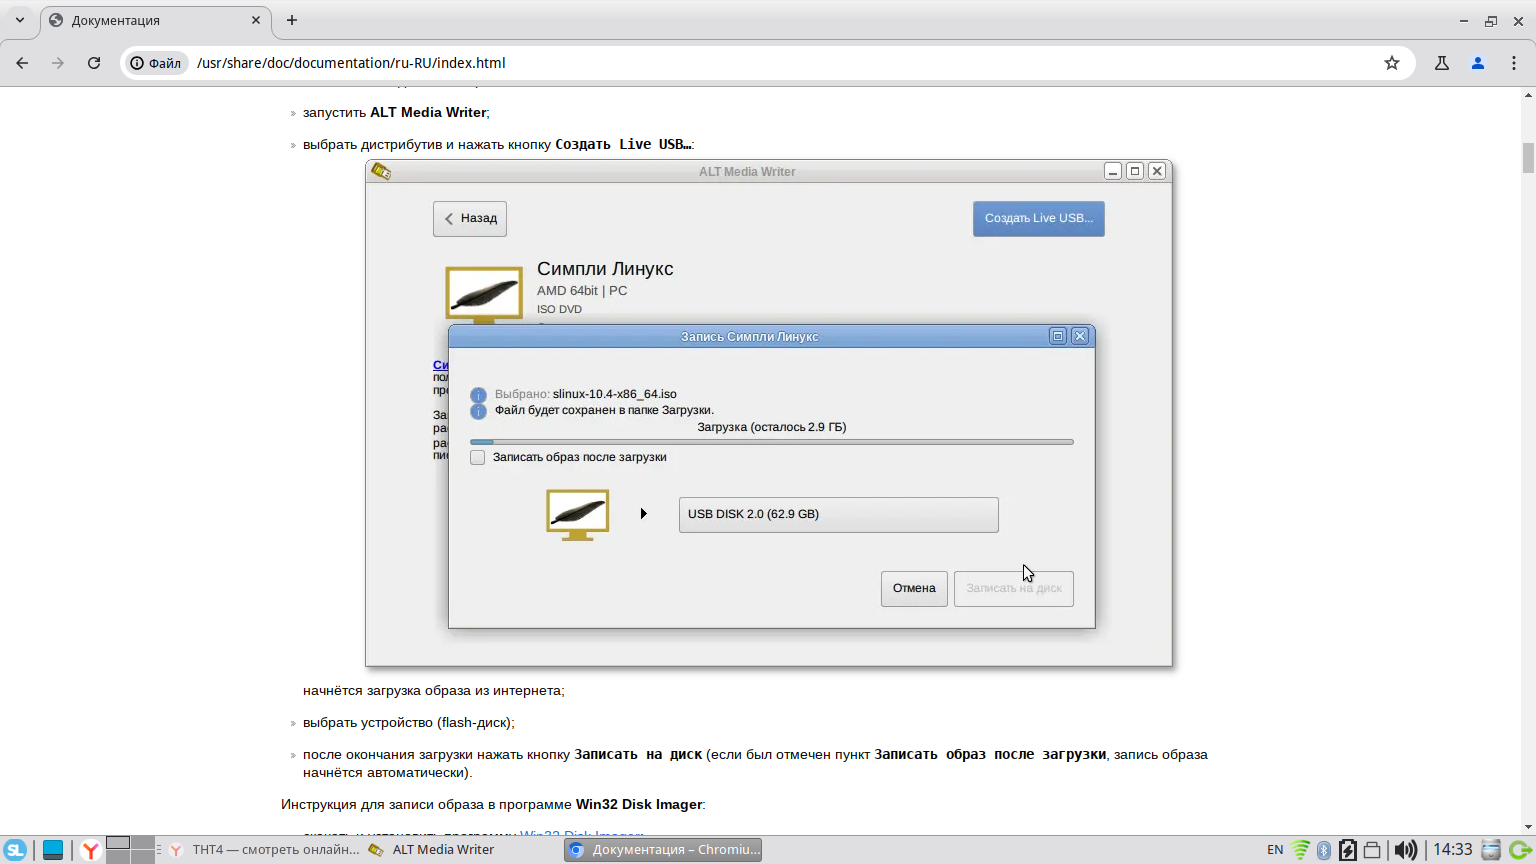Open the browser profile icon
This screenshot has width=1536, height=864.
point(1478,63)
